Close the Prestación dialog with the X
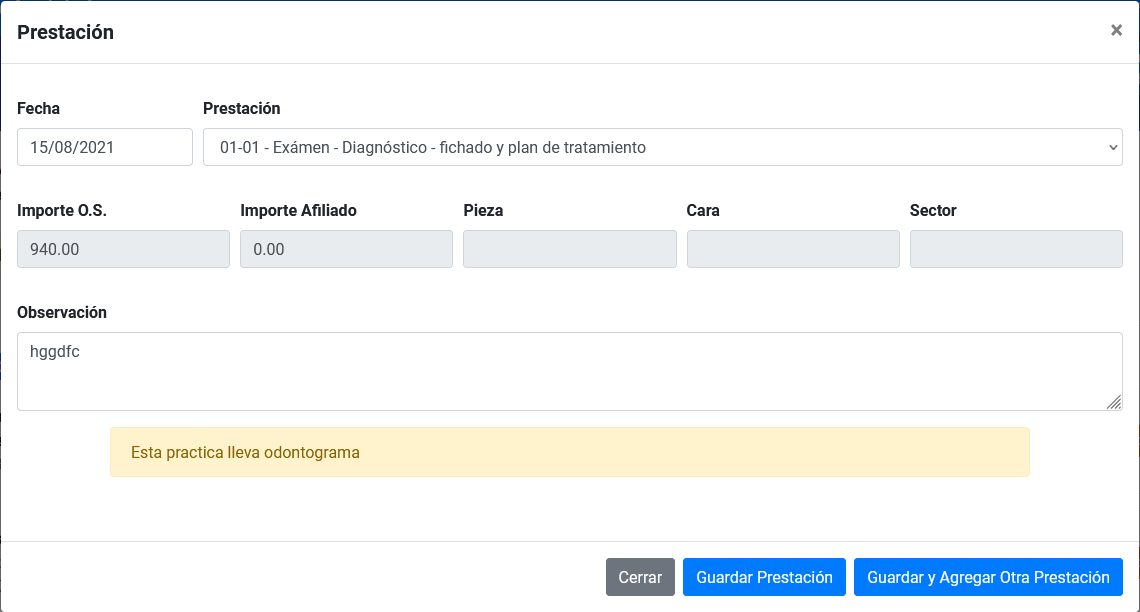 coord(1116,30)
